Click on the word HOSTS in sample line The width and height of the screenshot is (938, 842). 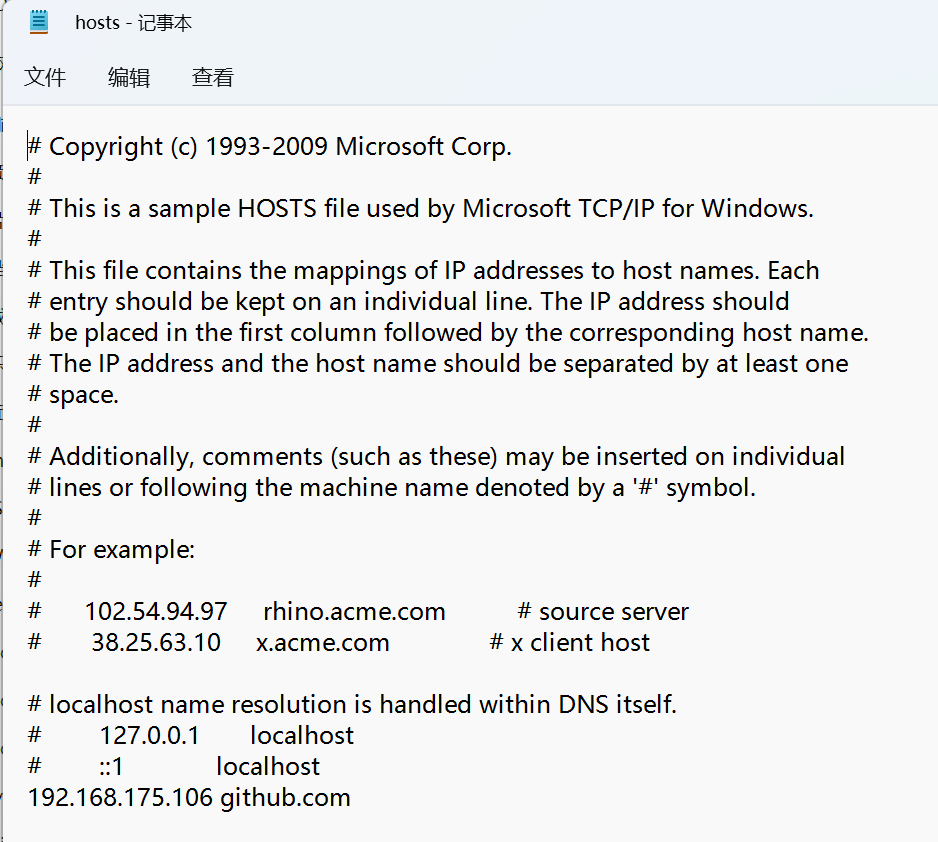(x=277, y=209)
